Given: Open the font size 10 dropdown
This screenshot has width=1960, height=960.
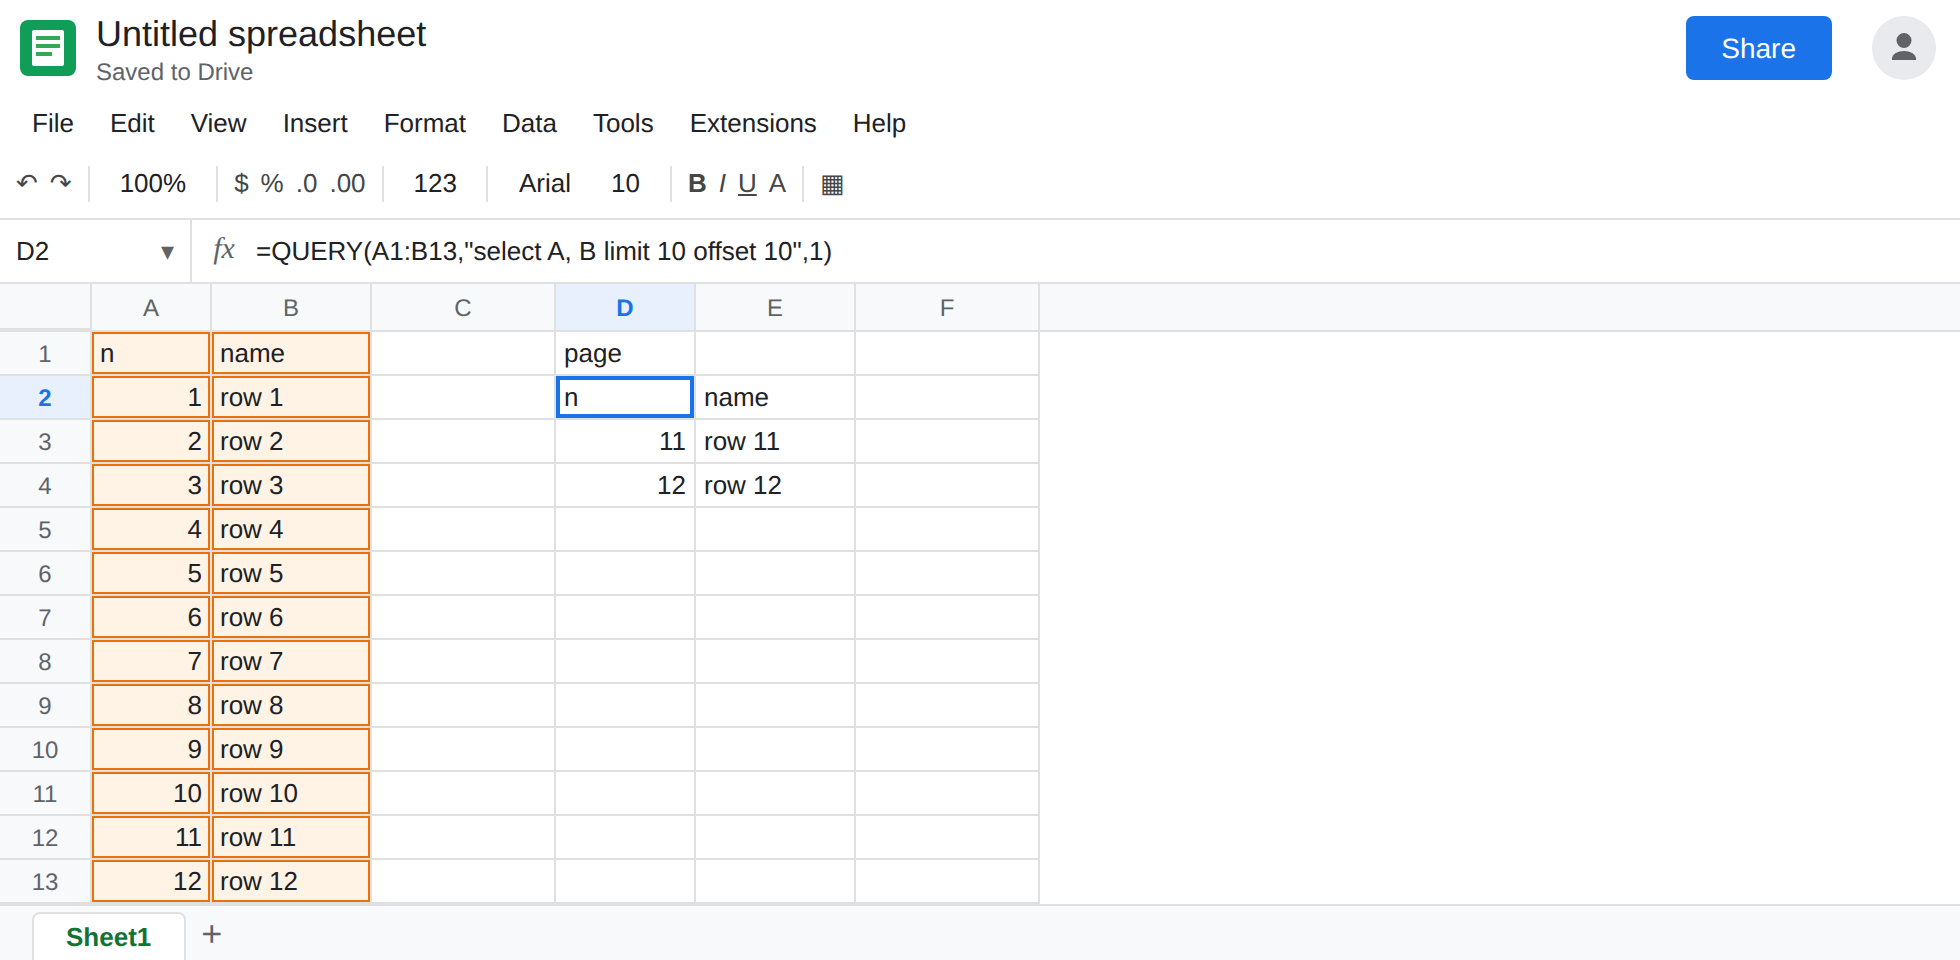Looking at the screenshot, I should point(625,183).
